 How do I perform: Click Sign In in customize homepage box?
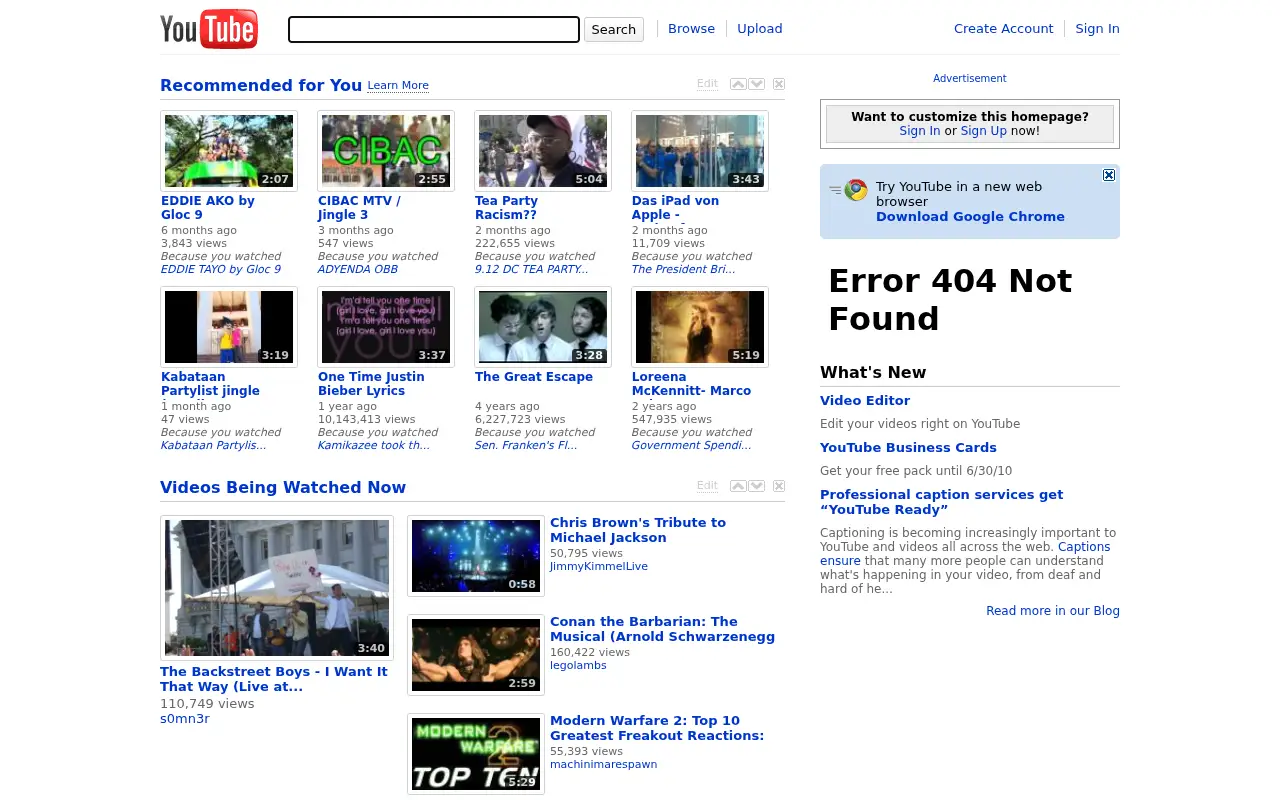[920, 131]
